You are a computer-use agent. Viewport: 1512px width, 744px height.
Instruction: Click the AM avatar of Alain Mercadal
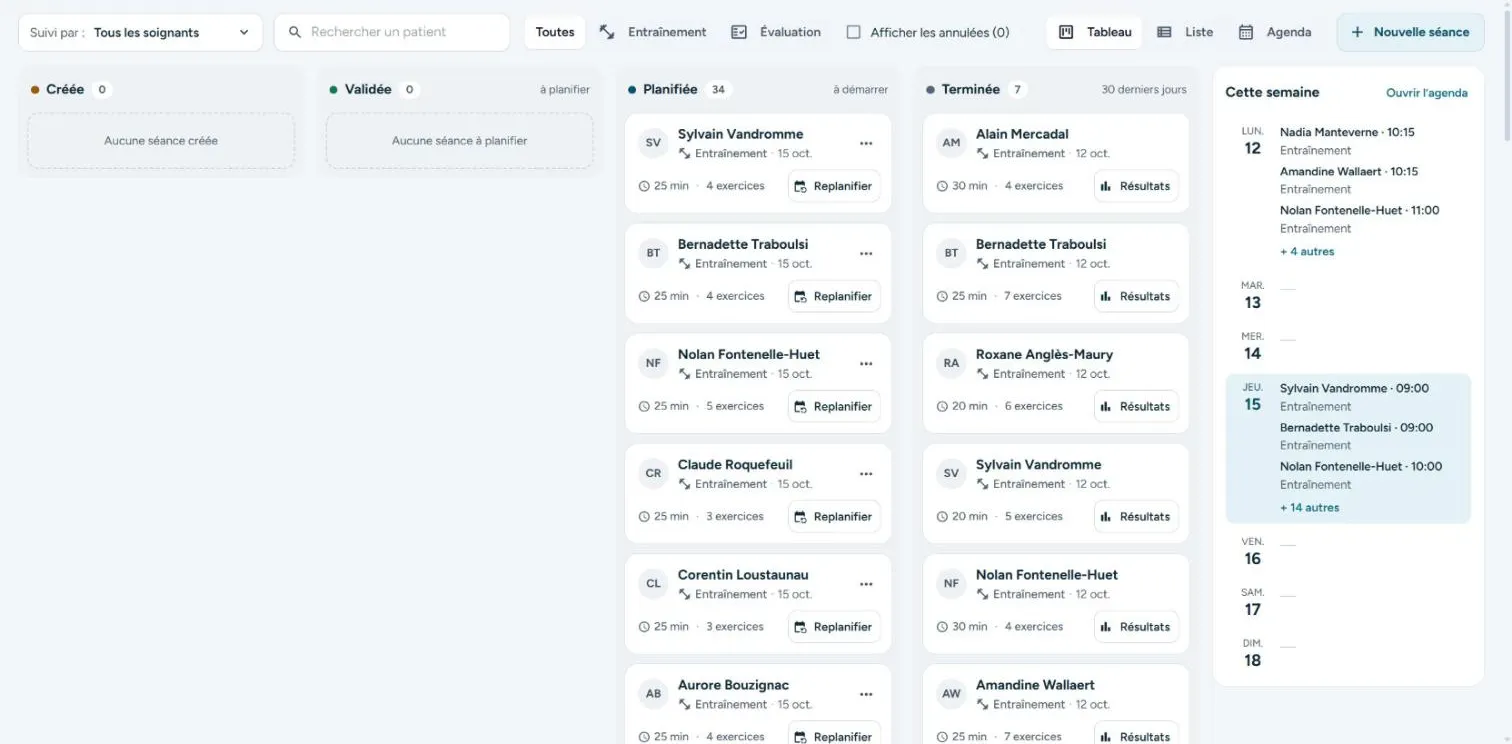(x=951, y=143)
